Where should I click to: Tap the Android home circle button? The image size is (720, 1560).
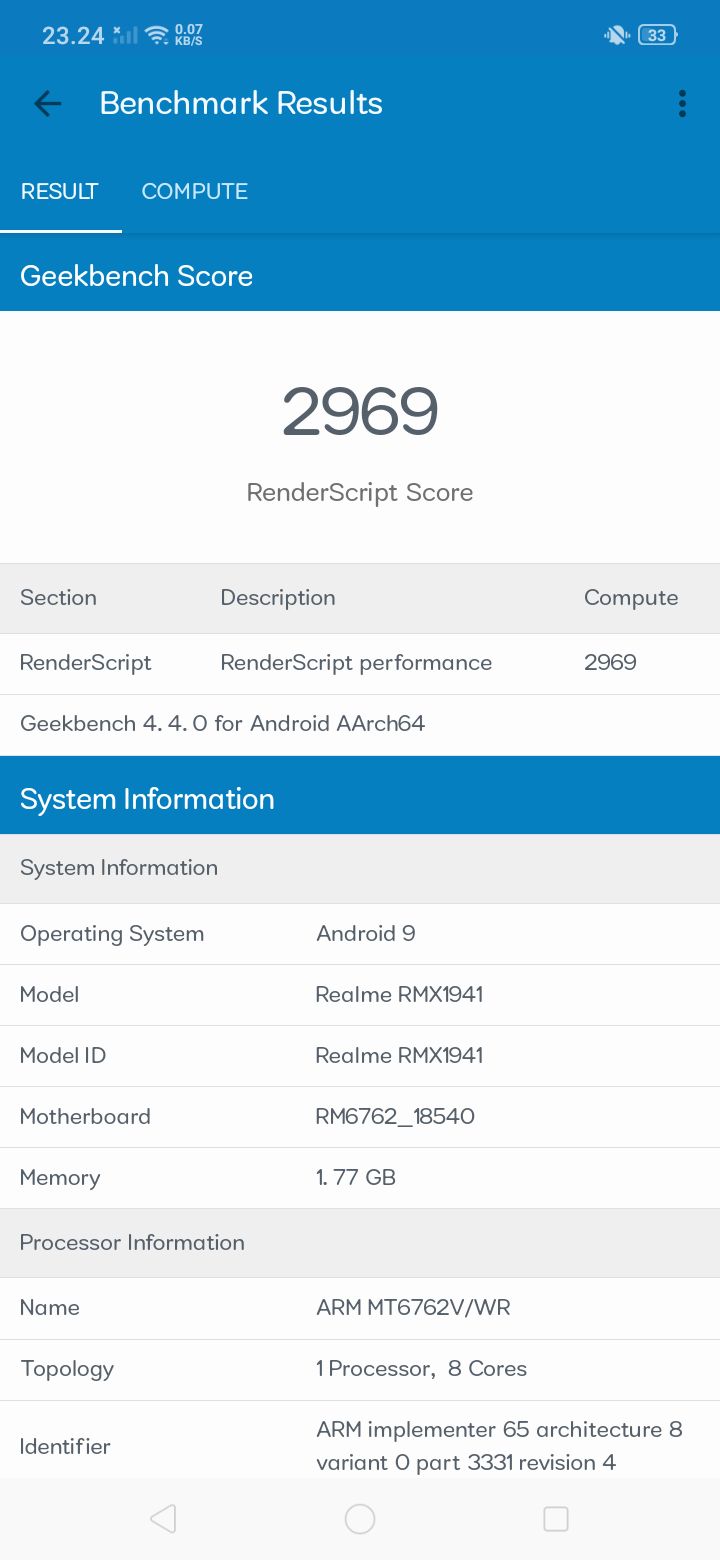[x=360, y=1519]
